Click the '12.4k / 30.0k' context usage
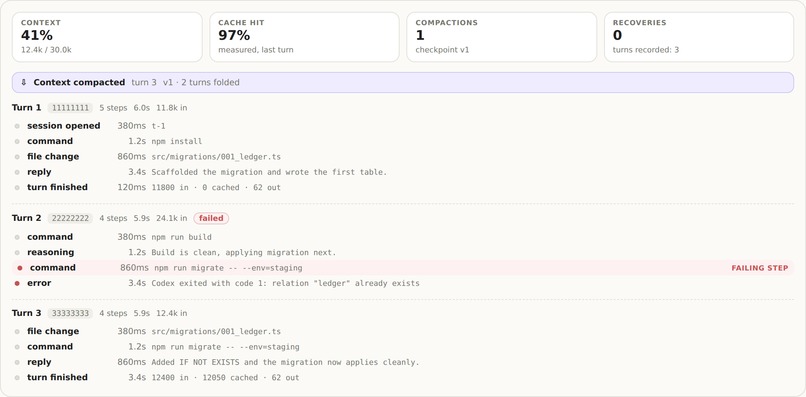 [46, 50]
